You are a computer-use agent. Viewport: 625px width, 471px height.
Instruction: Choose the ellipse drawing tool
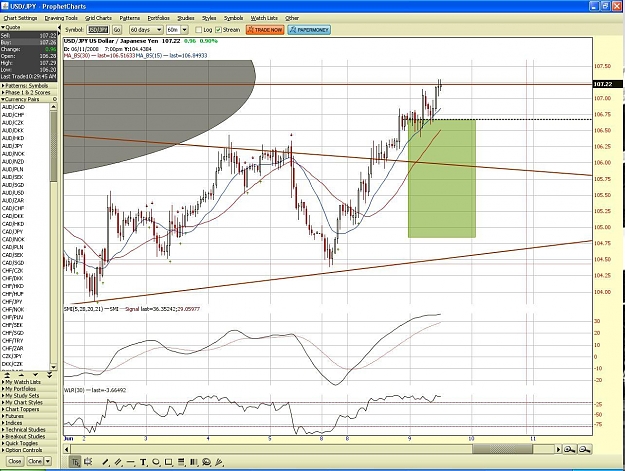pyautogui.click(x=156, y=462)
